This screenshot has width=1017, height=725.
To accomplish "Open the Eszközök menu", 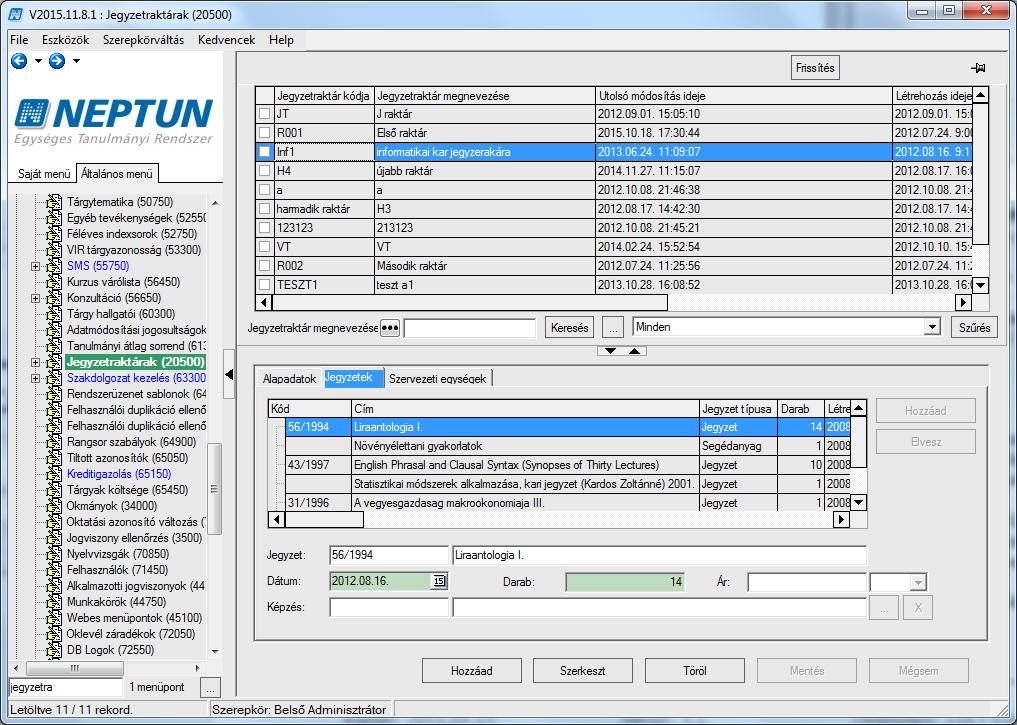I will click(x=66, y=40).
